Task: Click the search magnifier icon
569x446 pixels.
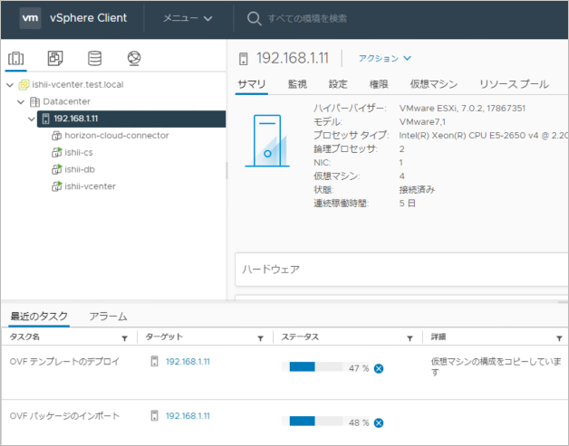Action: (x=254, y=18)
